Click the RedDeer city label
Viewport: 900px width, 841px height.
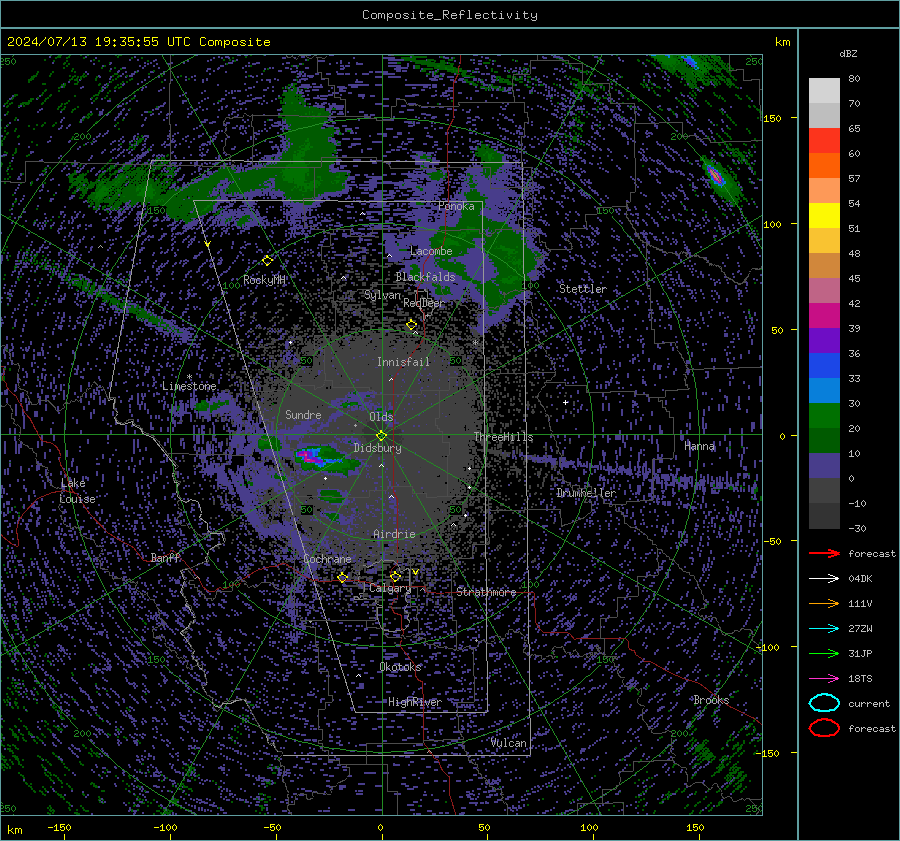(424, 303)
